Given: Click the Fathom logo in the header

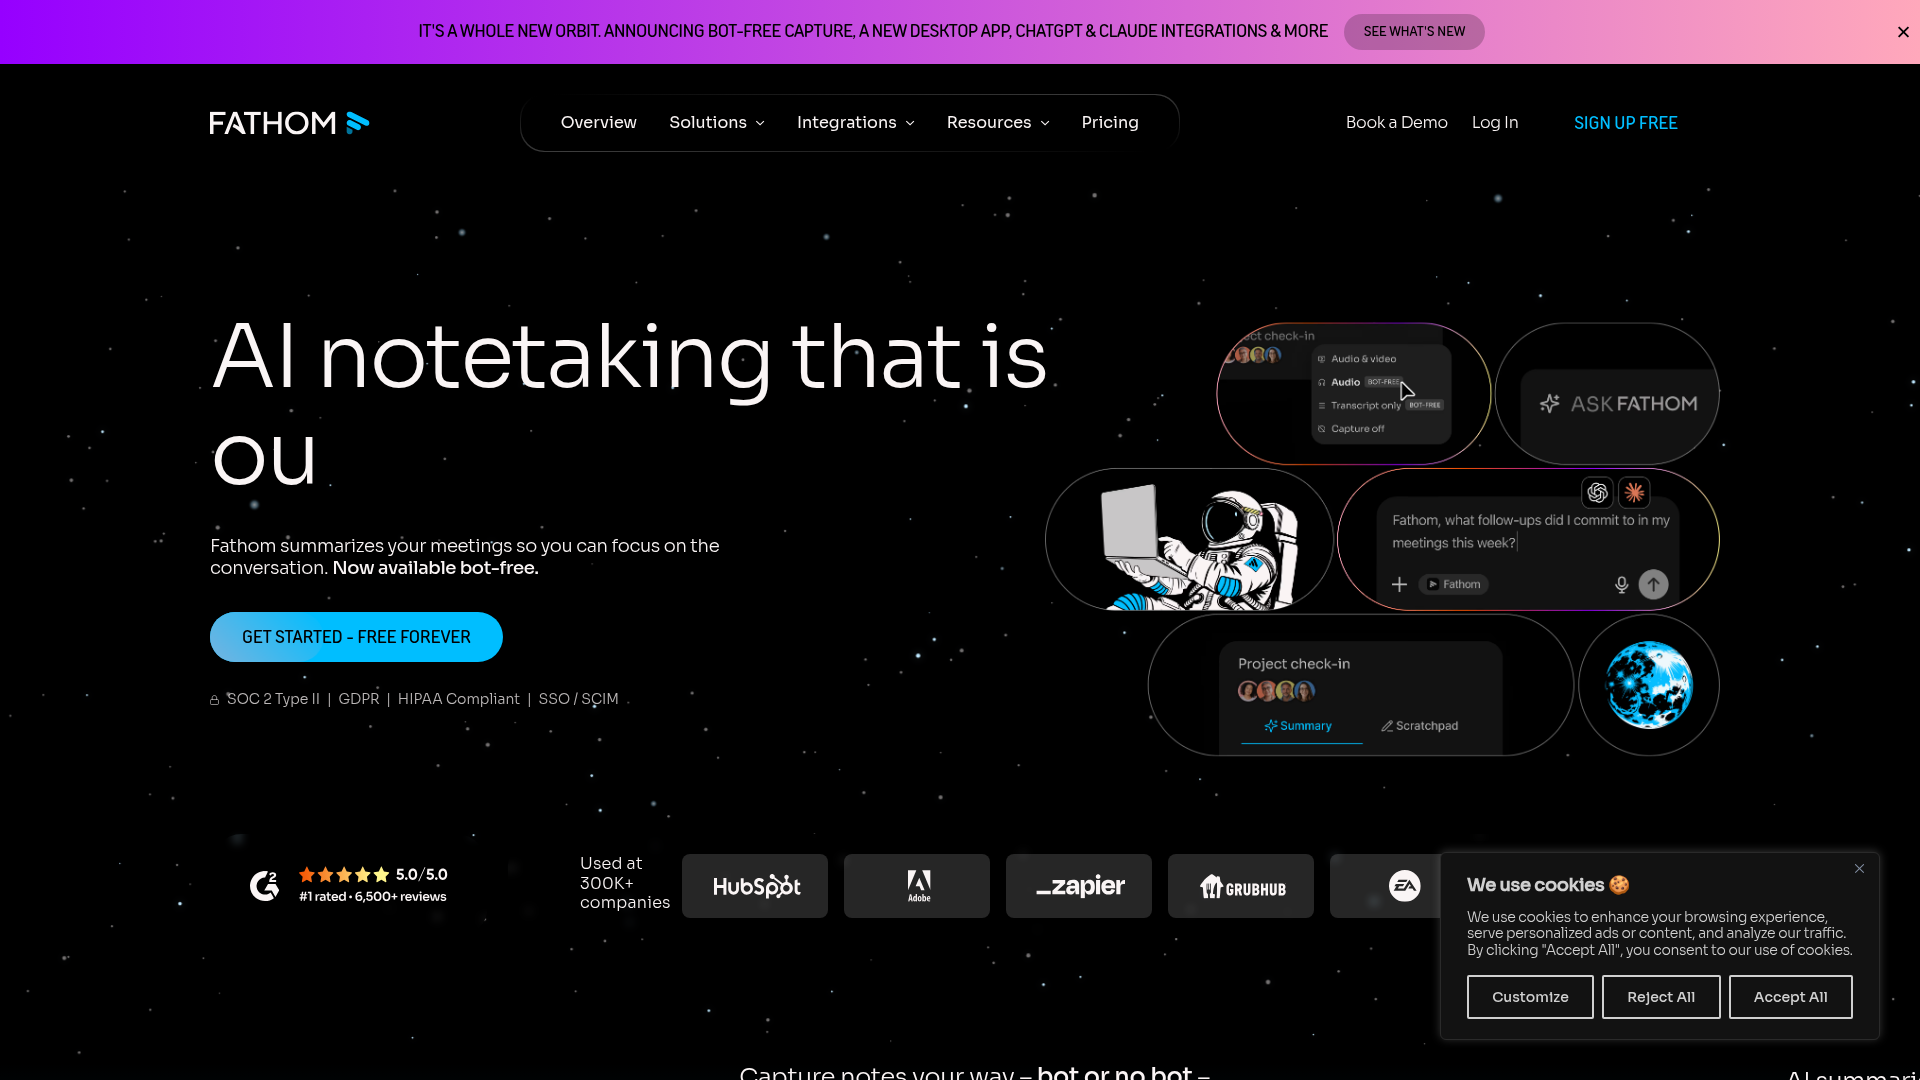Looking at the screenshot, I should pos(289,123).
